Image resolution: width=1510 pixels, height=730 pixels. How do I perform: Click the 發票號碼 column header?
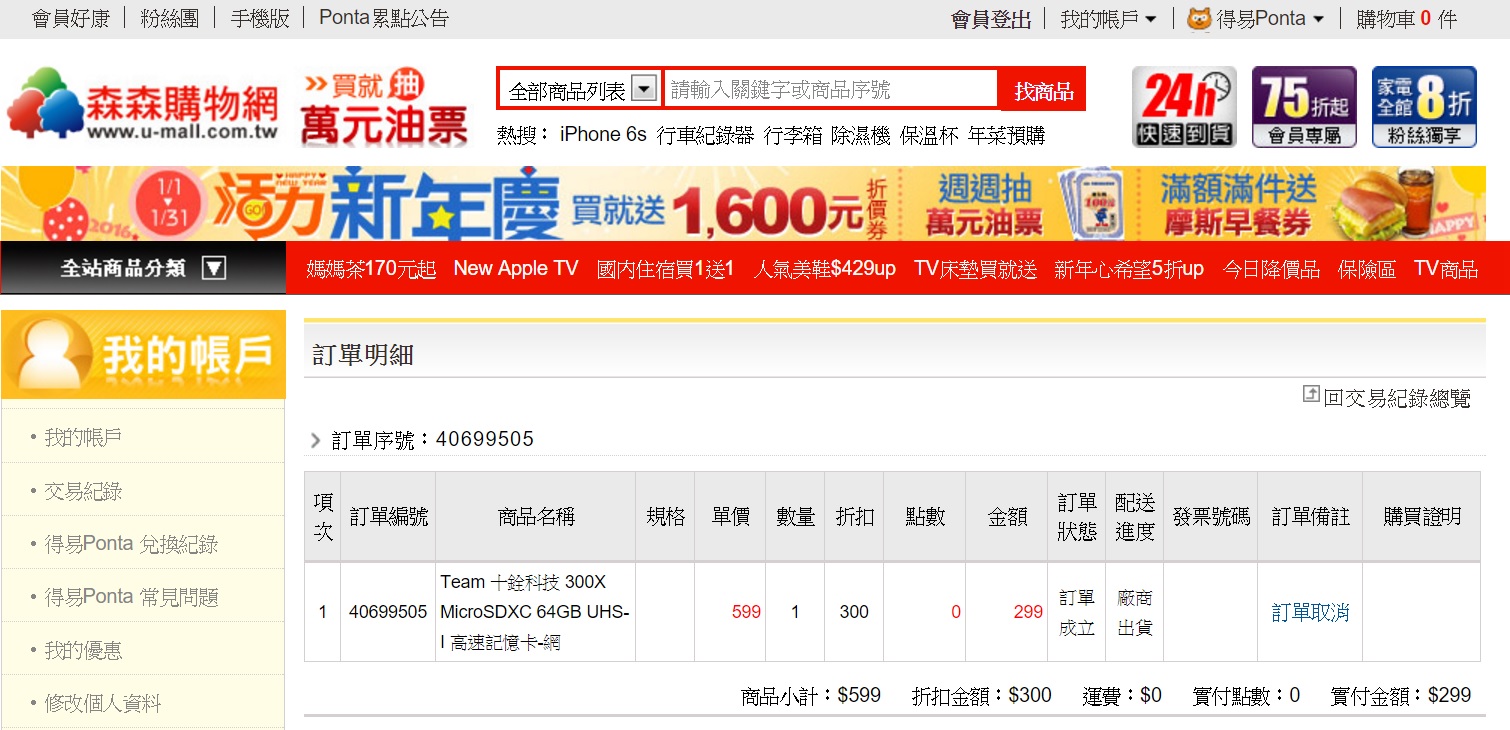1211,517
